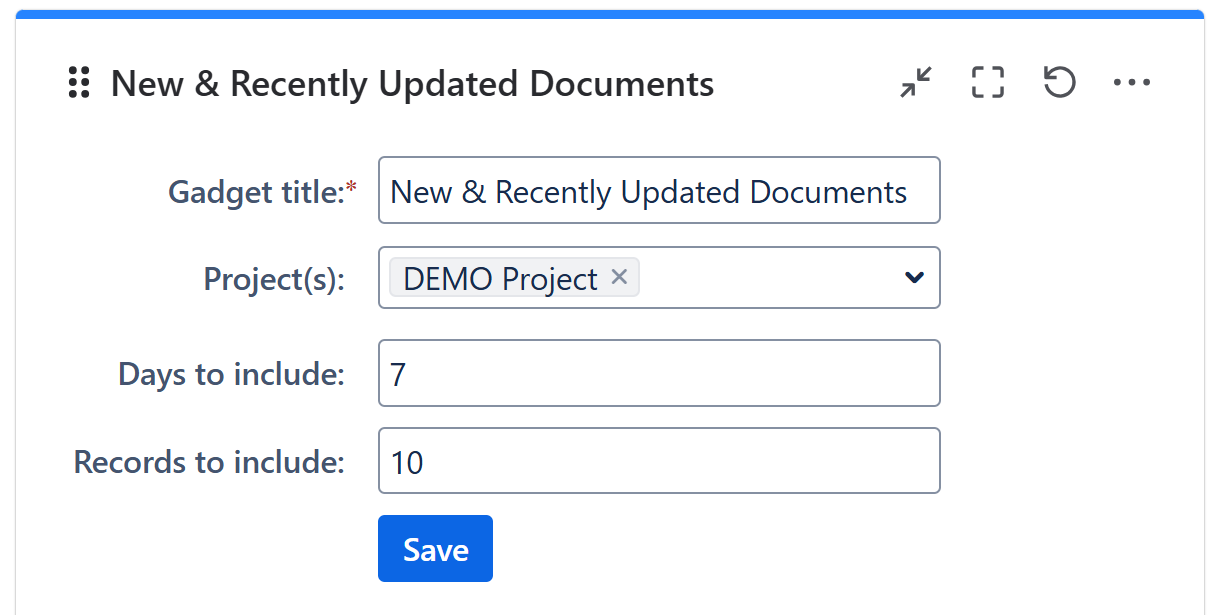Screen dimensions: 1216x615
Task: Expand the Project(s) dropdown chevron
Action: tap(914, 278)
